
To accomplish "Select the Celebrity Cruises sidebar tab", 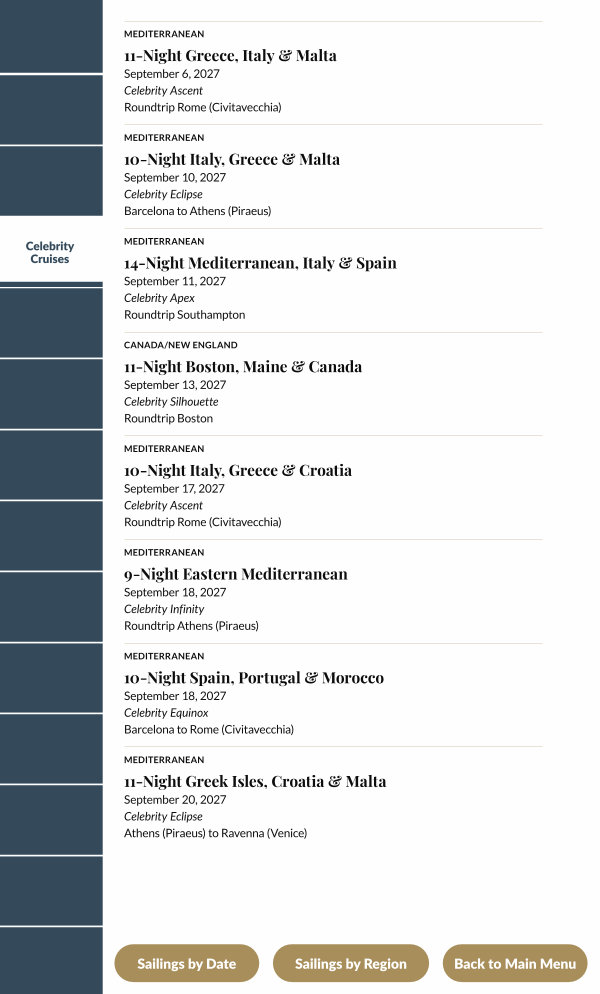I will point(50,252).
